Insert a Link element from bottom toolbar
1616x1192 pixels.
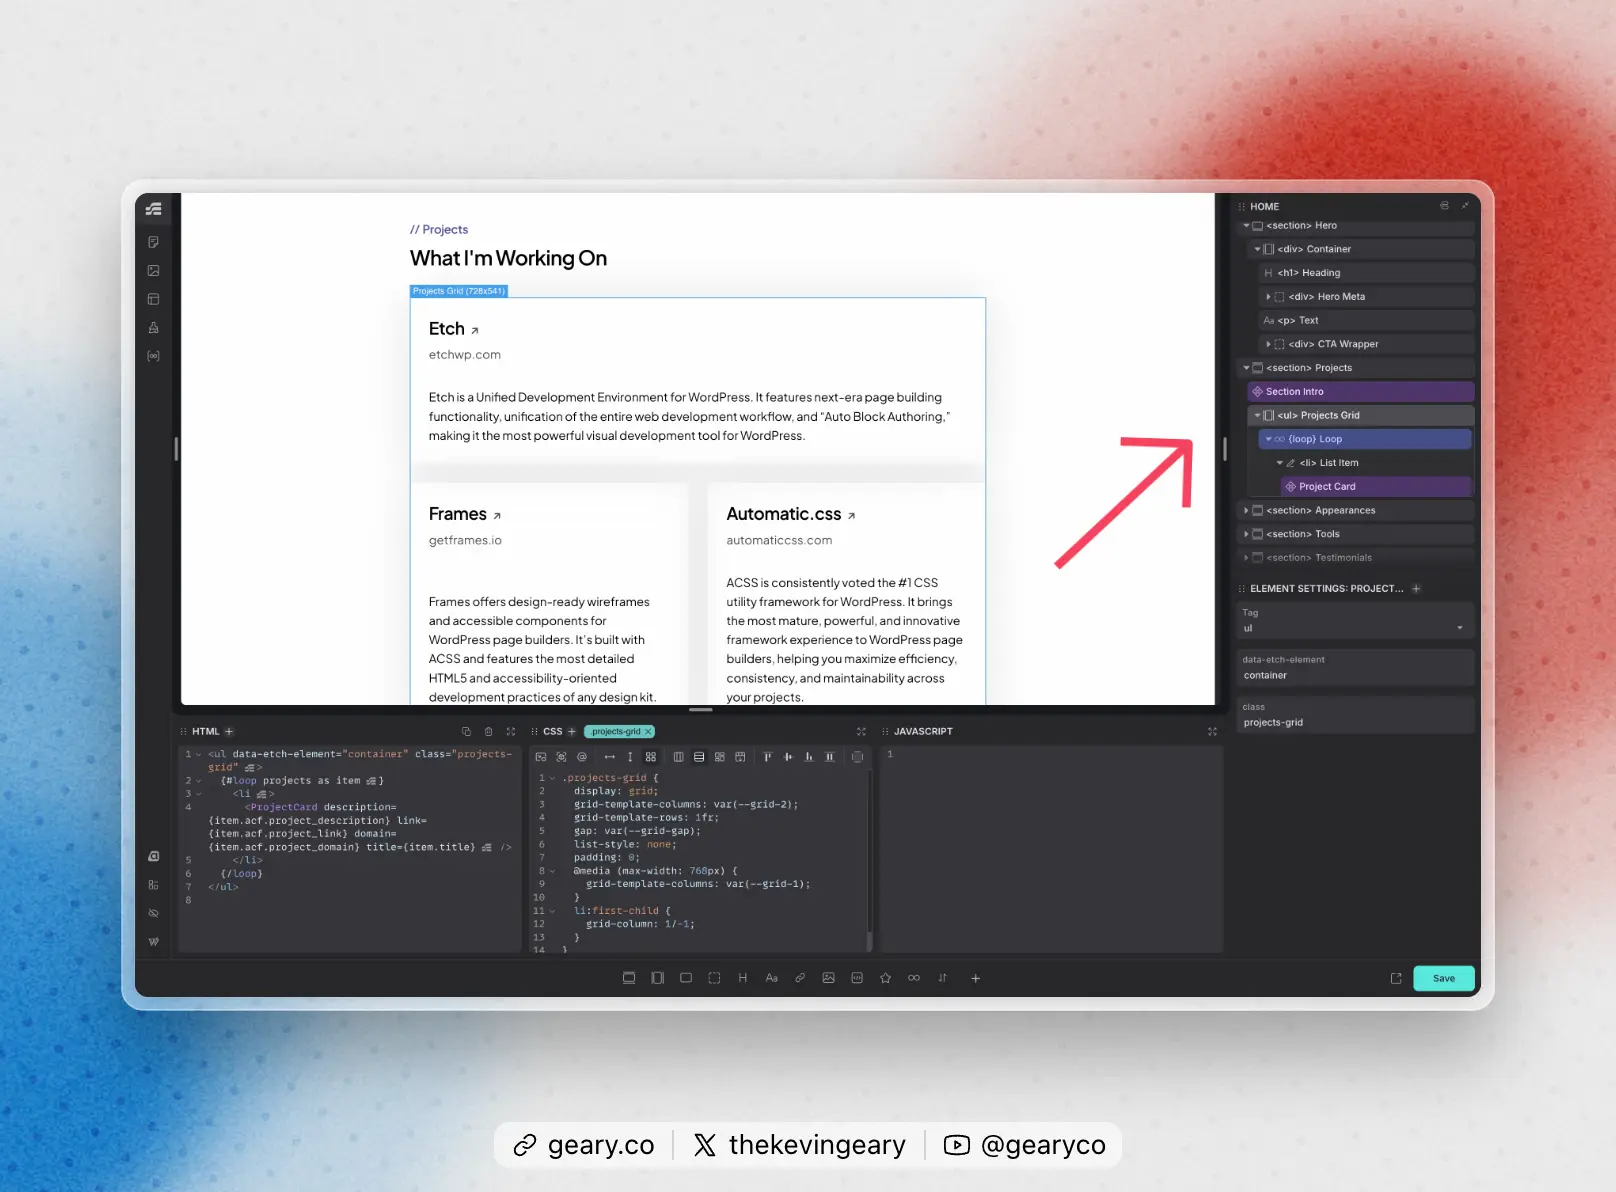point(800,978)
